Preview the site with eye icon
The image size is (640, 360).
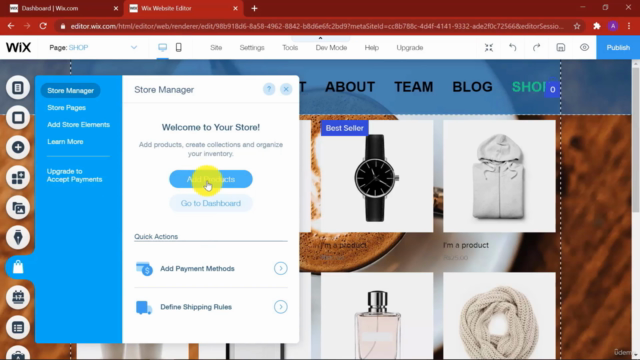[x=584, y=47]
